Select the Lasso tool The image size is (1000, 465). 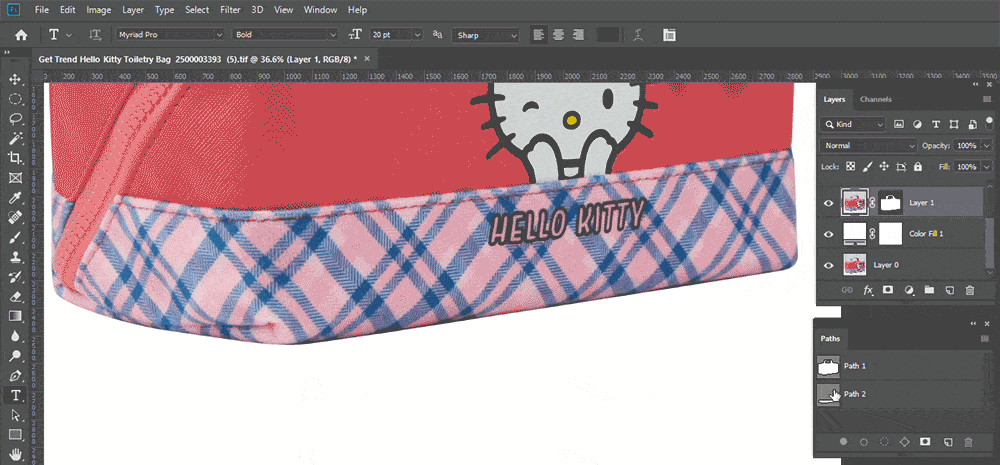(x=15, y=119)
